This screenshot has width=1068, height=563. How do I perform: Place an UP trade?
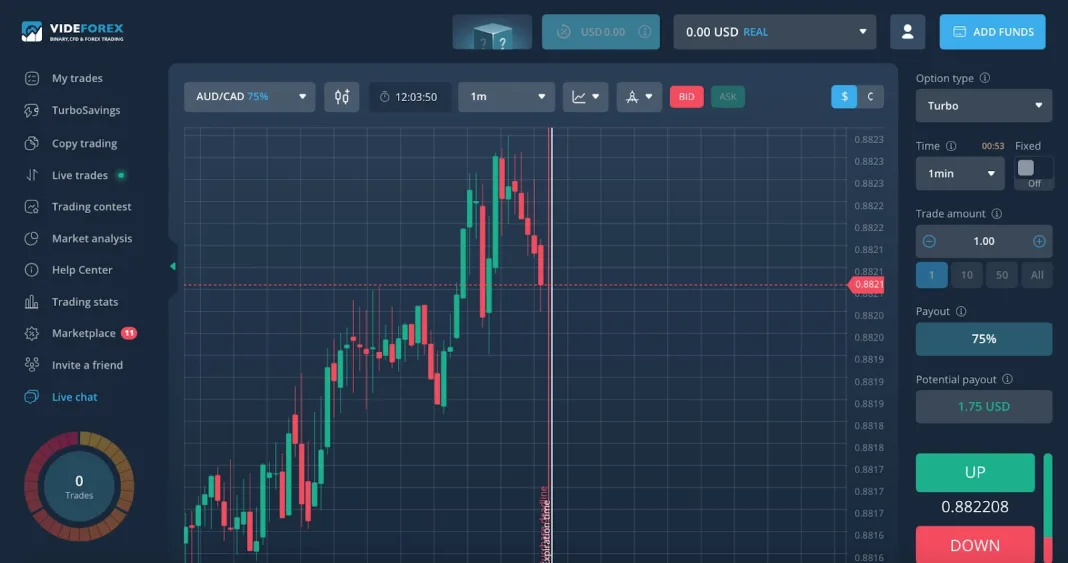975,472
